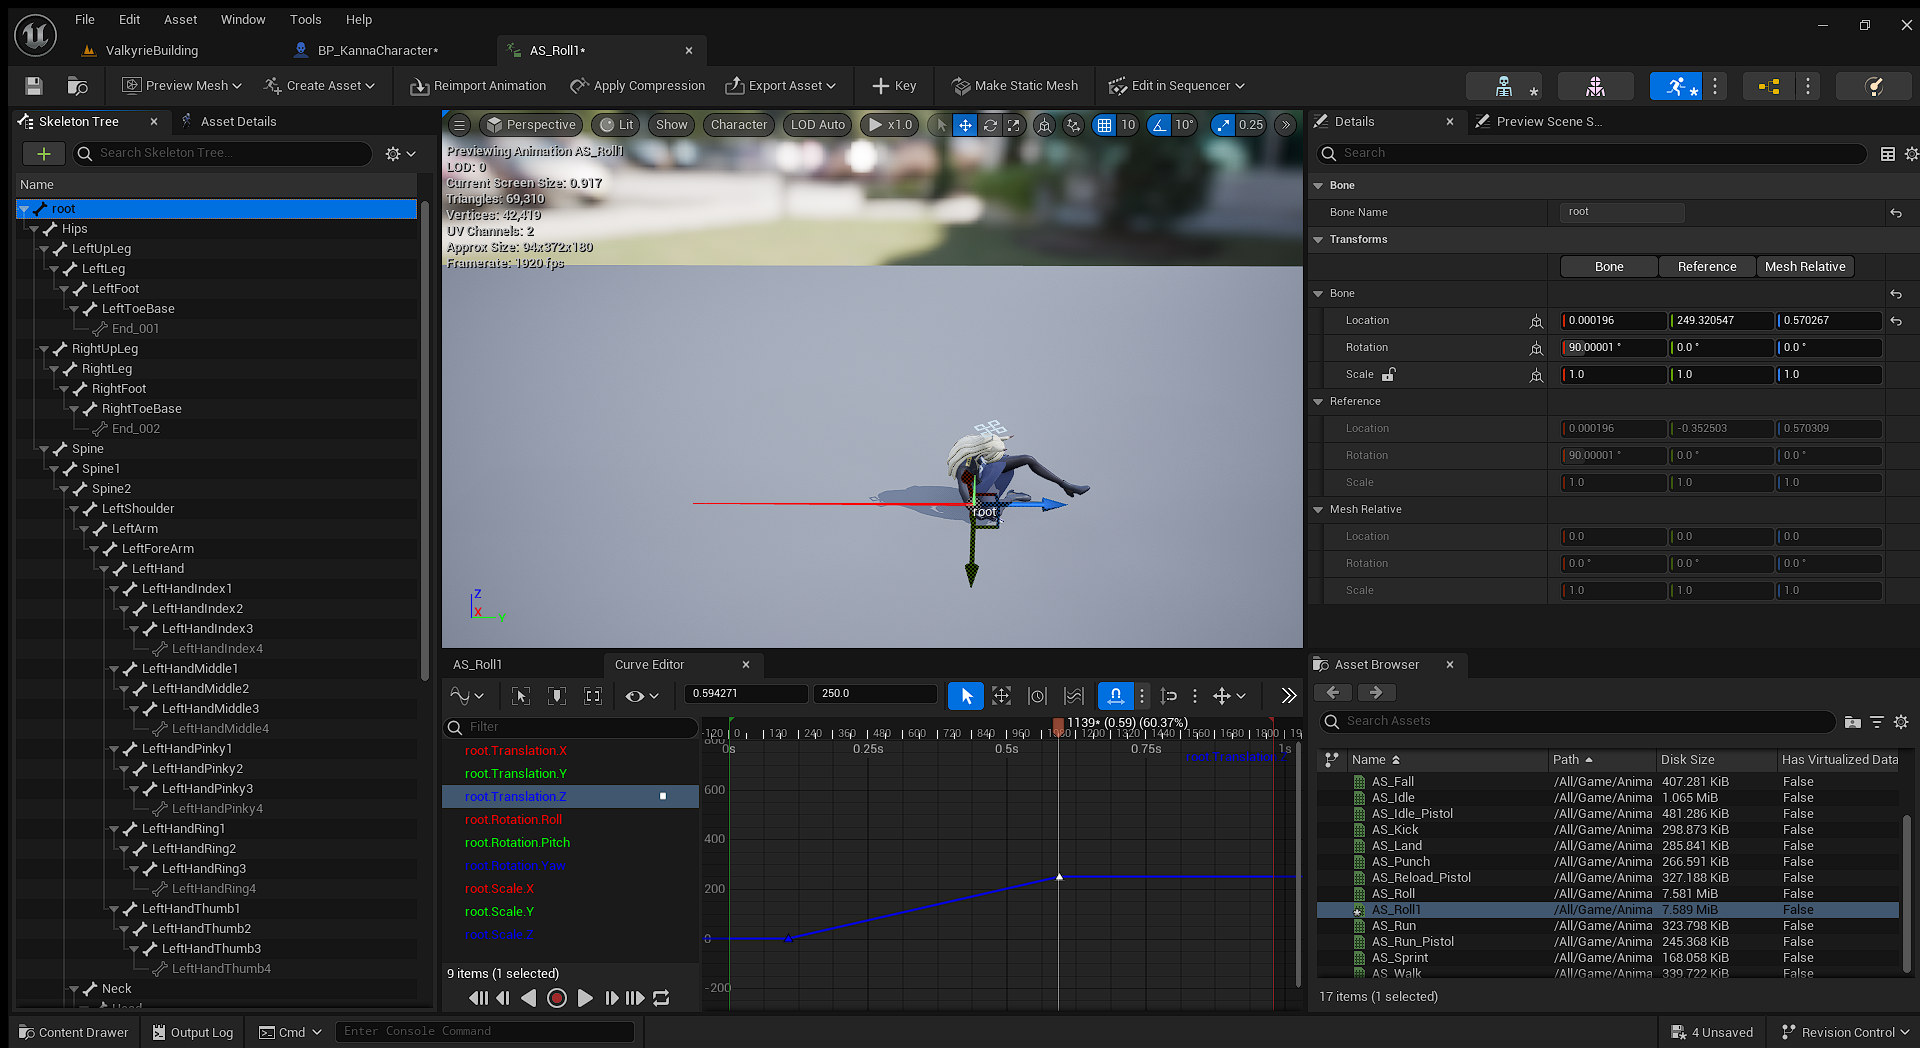Open the Create Asset dropdown

pyautogui.click(x=320, y=86)
